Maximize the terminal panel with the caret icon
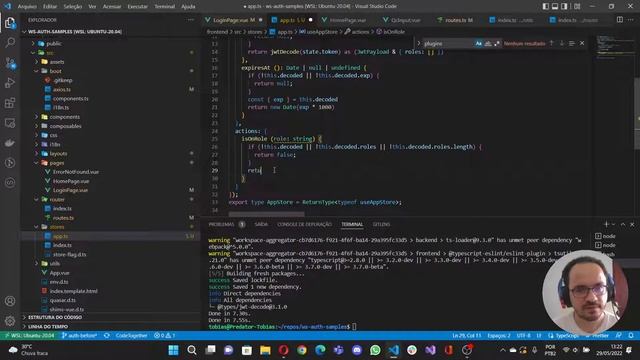 (x=623, y=224)
